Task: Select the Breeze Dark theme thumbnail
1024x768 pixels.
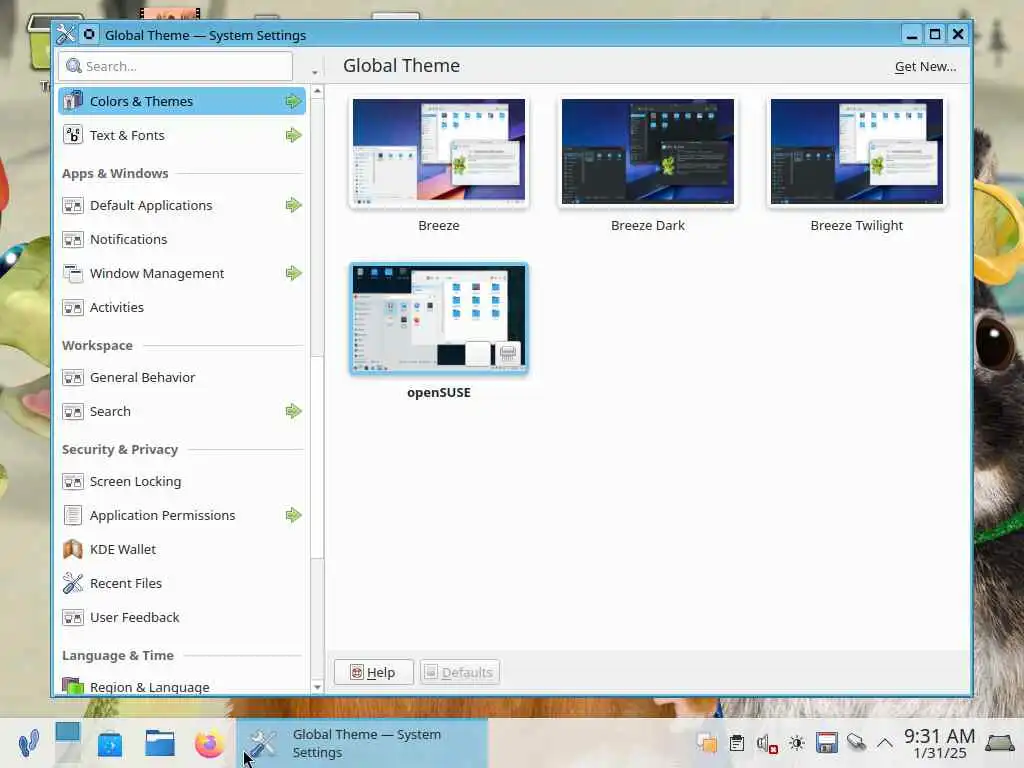Action: [647, 152]
